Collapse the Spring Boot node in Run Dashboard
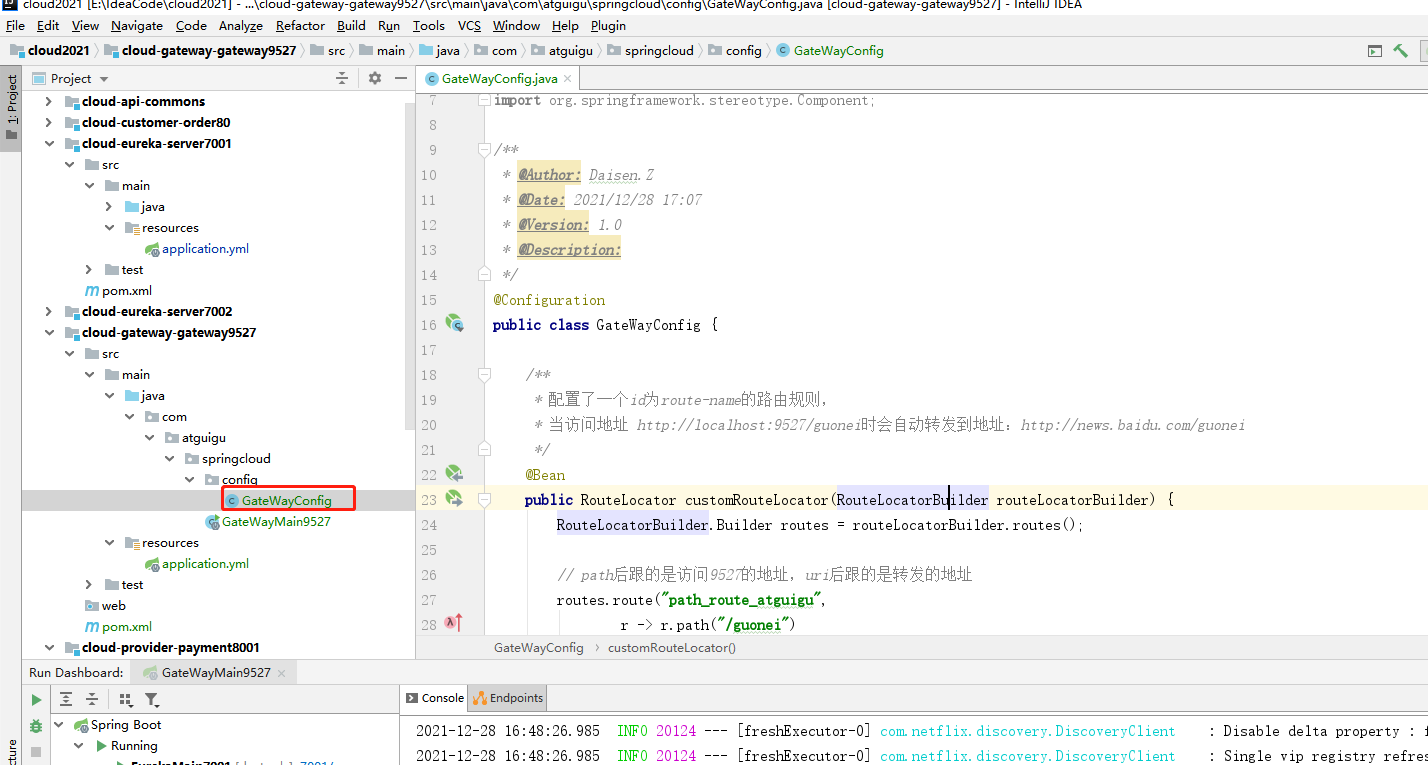Viewport: 1428px width, 765px height. 58,725
